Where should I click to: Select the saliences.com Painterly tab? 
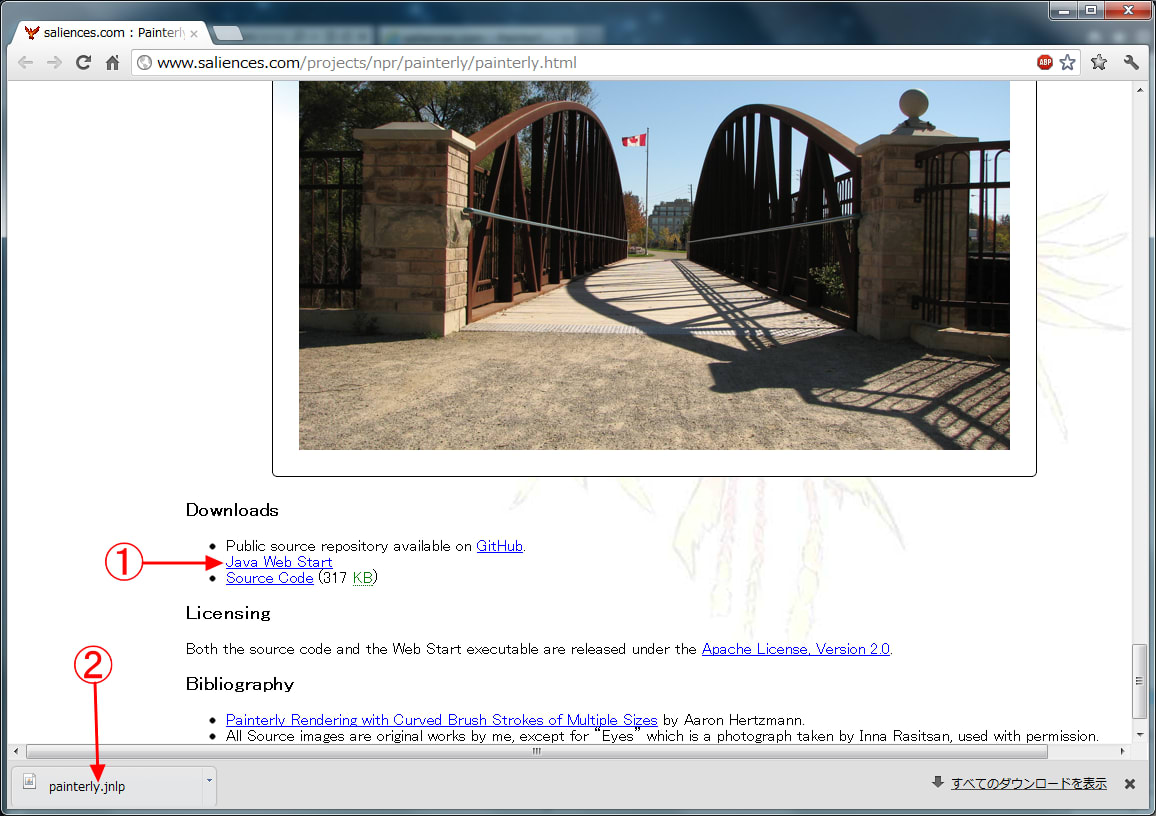[x=110, y=33]
